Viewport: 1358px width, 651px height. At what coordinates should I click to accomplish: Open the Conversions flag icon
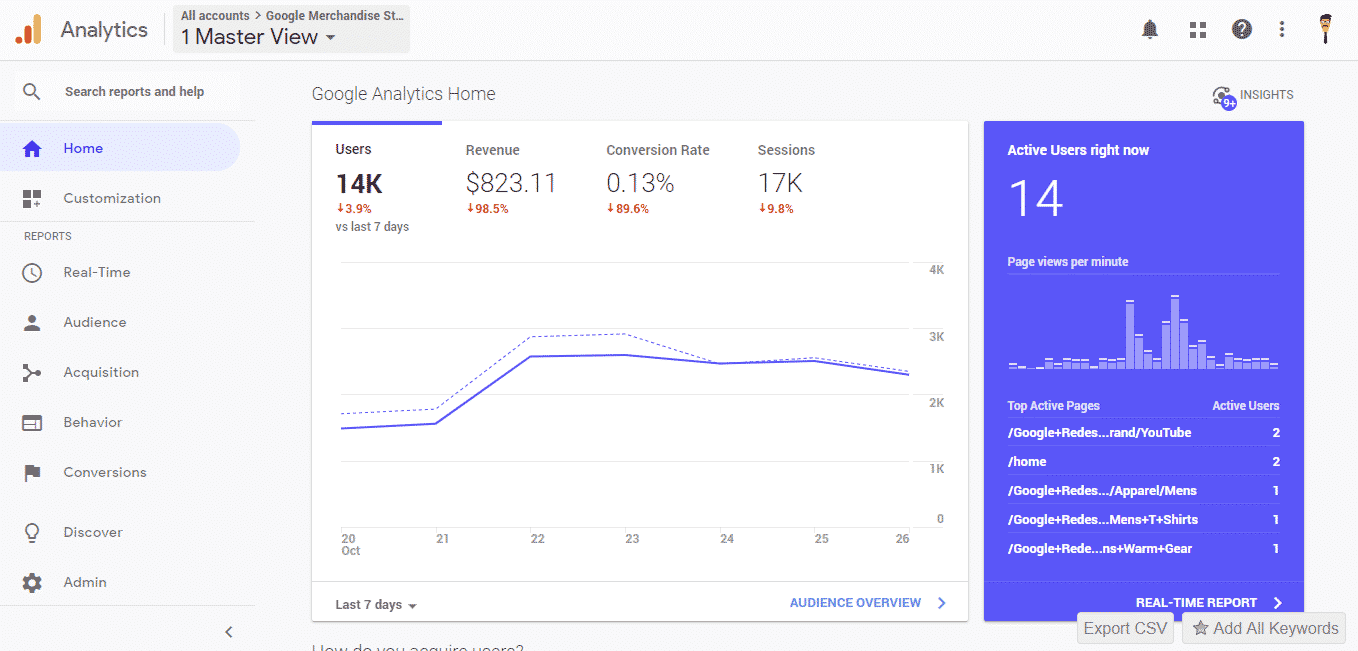[31, 472]
